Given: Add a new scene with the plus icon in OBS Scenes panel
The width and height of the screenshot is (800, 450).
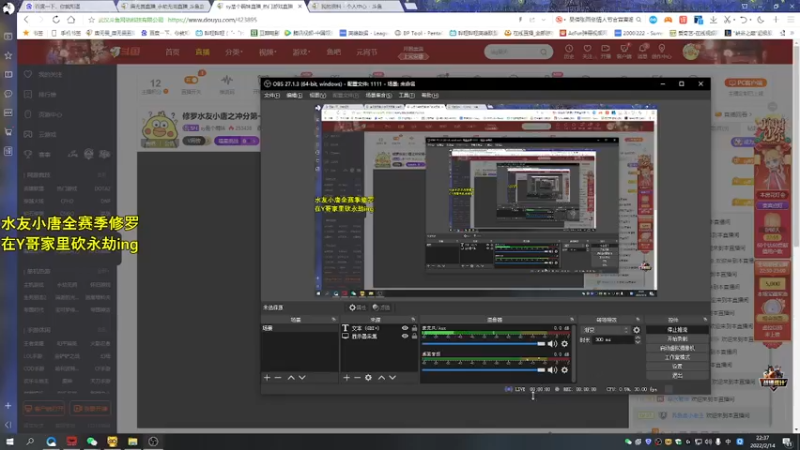Looking at the screenshot, I should (267, 378).
